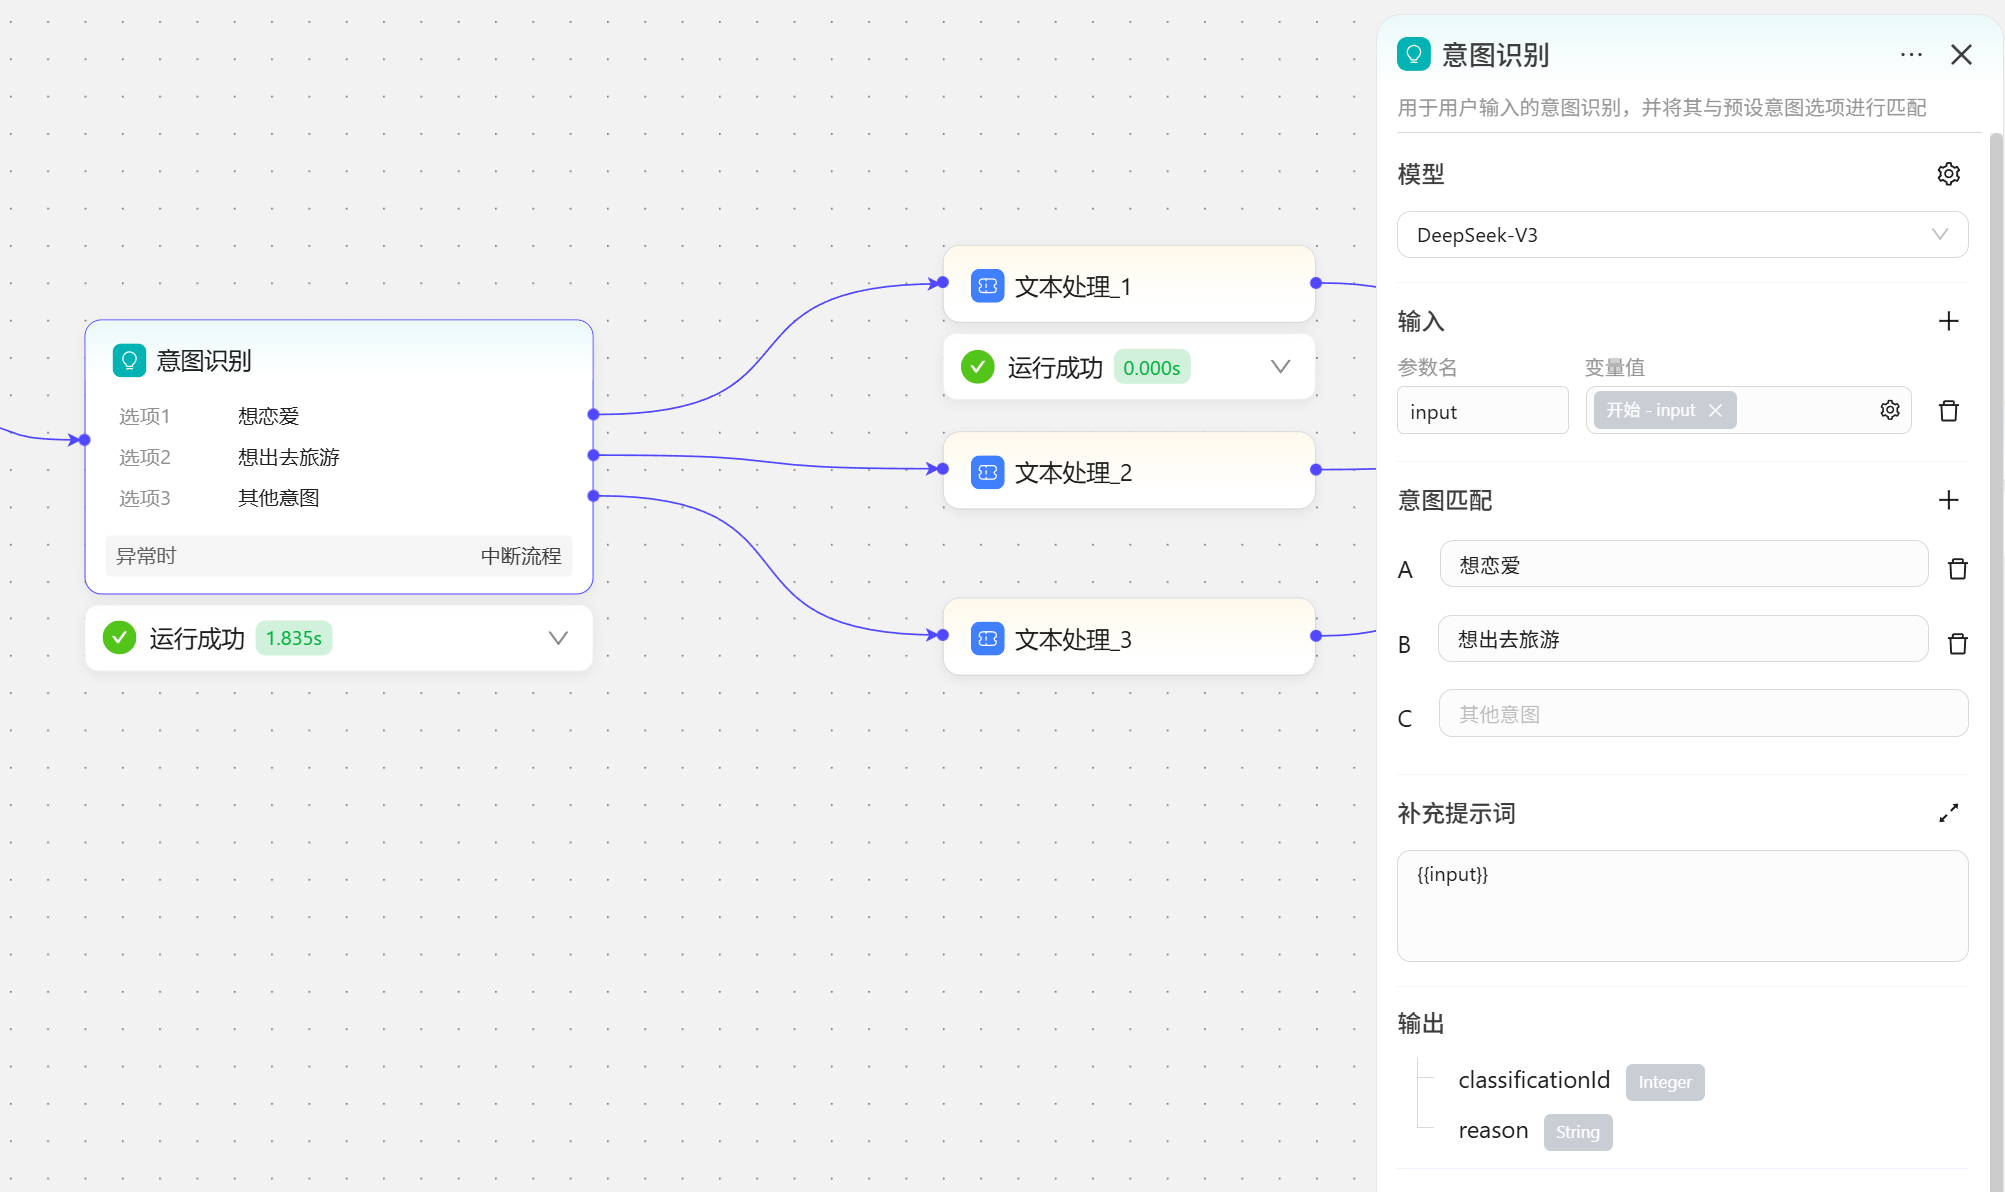Expand the 补充提示词 editor

coord(1948,814)
